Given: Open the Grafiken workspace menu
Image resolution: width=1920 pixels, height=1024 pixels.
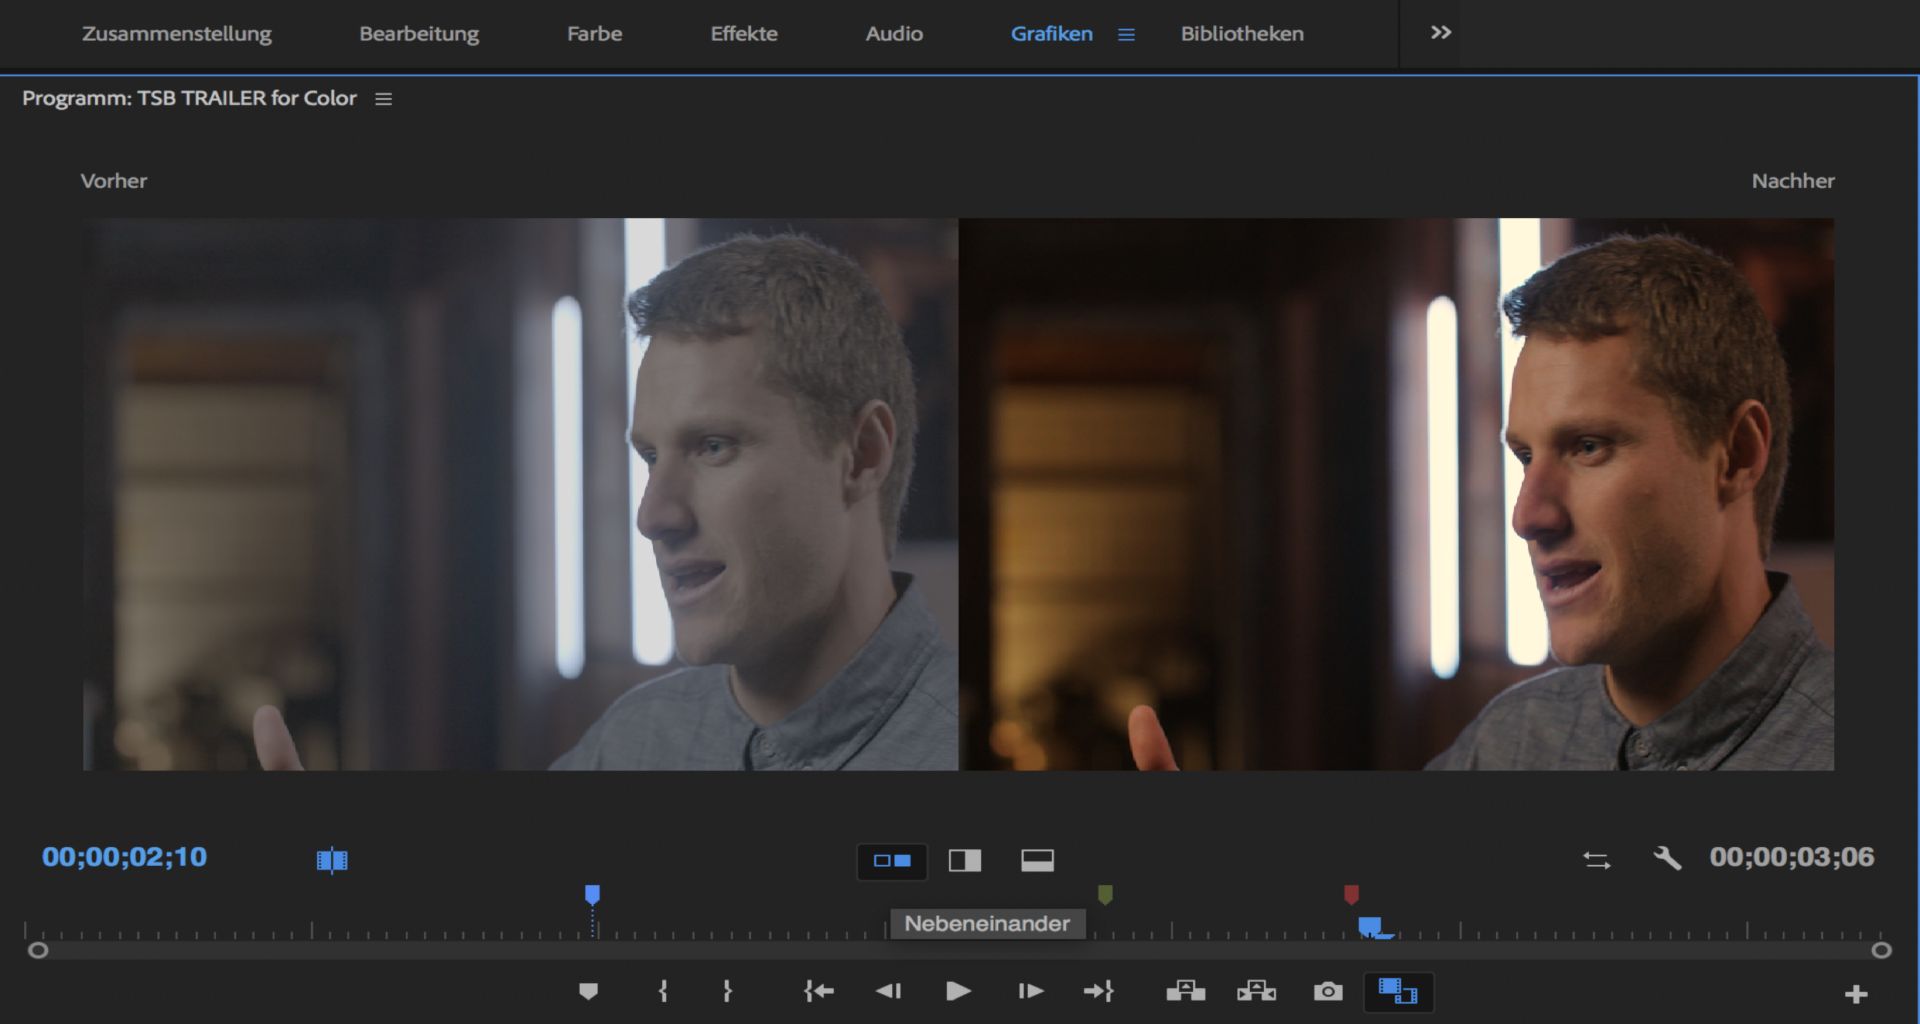Looking at the screenshot, I should [1126, 34].
